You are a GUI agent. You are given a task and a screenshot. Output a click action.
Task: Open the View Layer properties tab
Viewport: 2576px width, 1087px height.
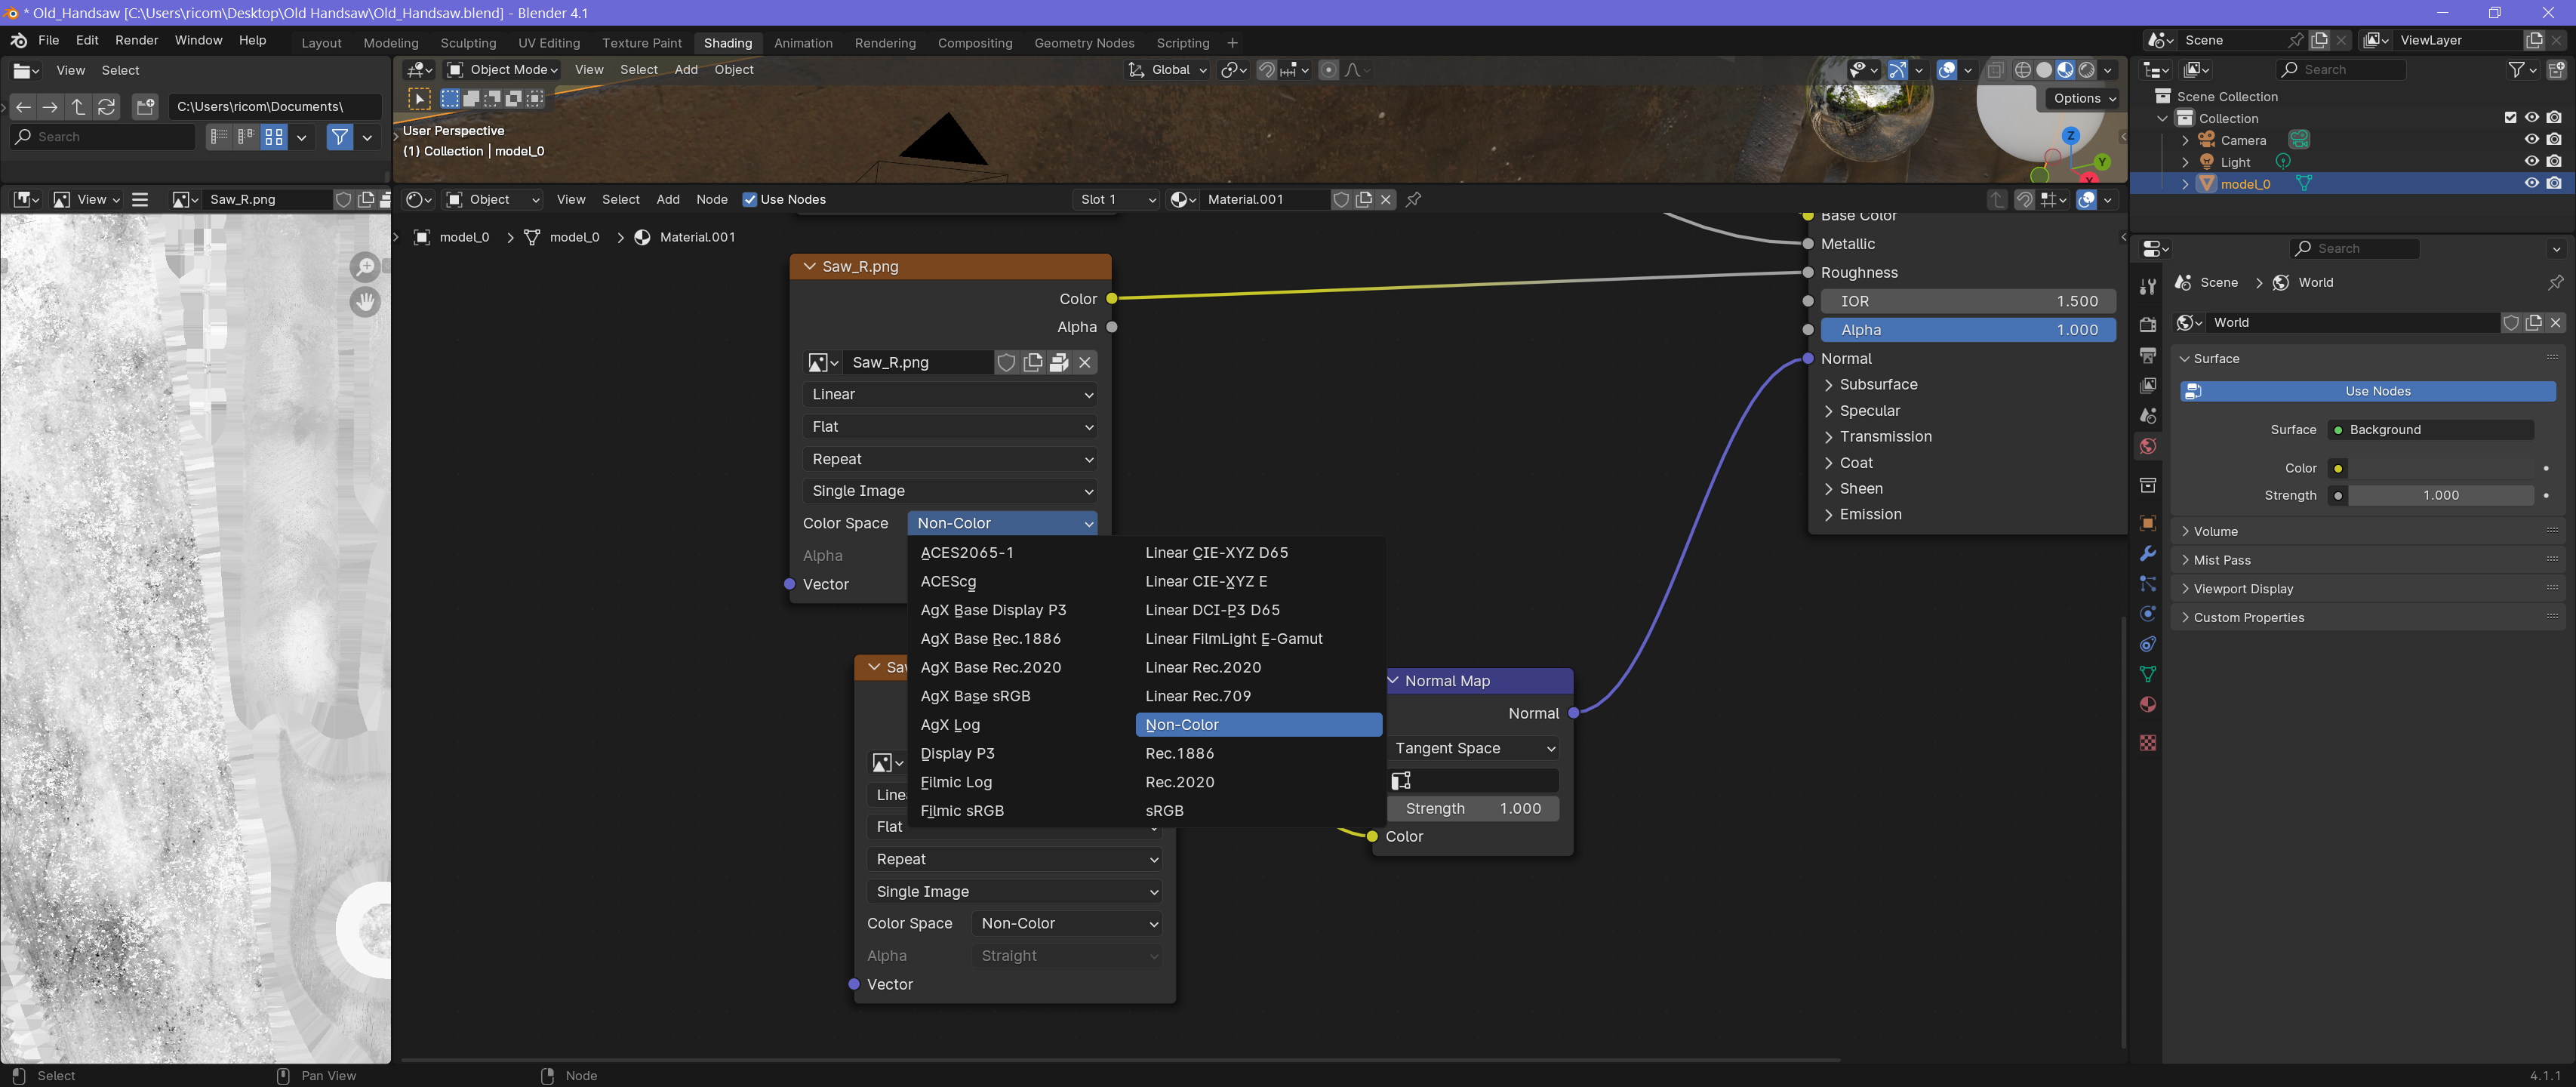[x=2148, y=385]
